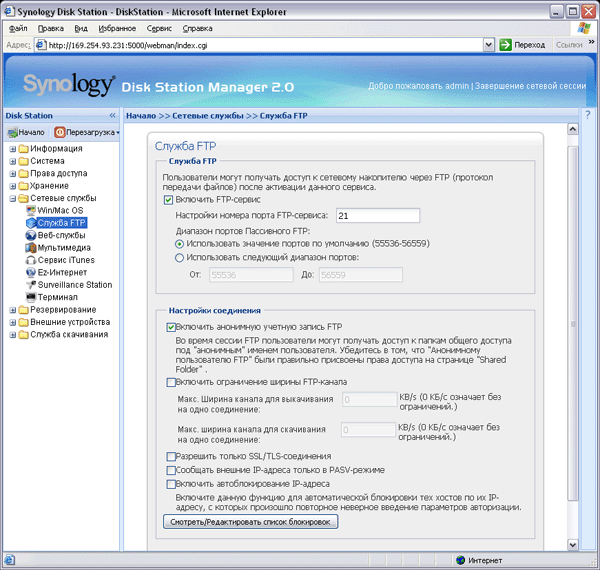Viewport: 600px width, 570px height.
Task: Click the Ссылки links toolbar label
Action: tap(569, 45)
